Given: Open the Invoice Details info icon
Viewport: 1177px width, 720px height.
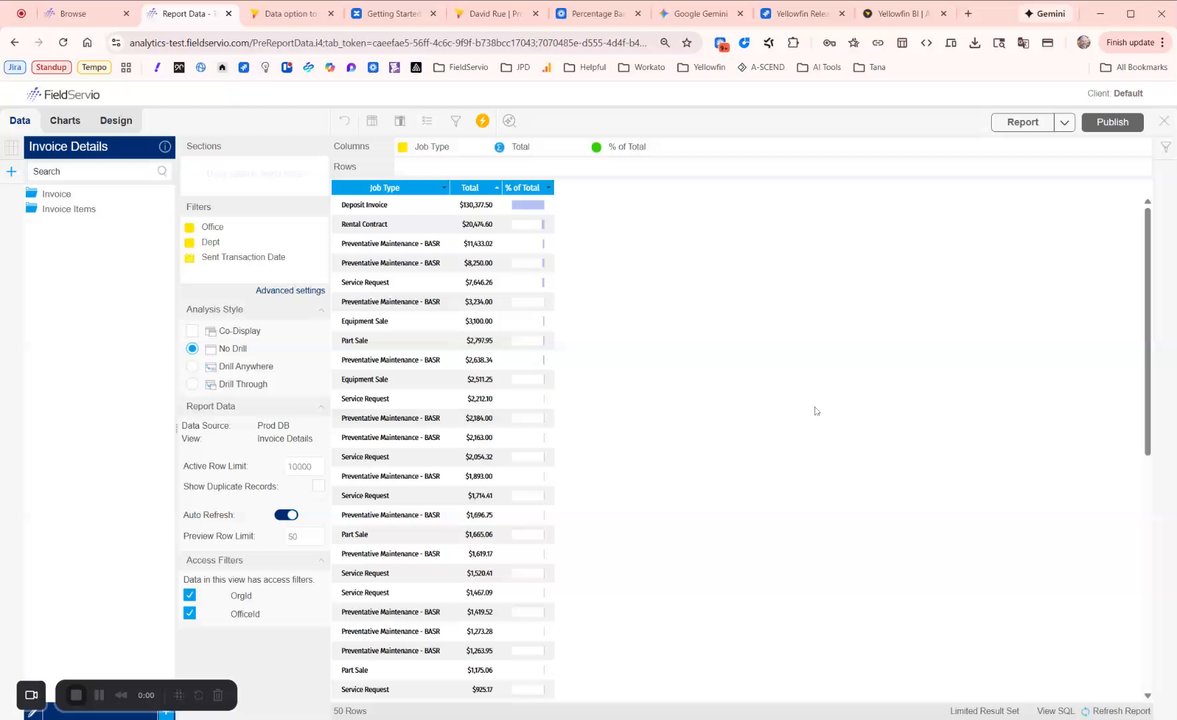Looking at the screenshot, I should point(164,146).
